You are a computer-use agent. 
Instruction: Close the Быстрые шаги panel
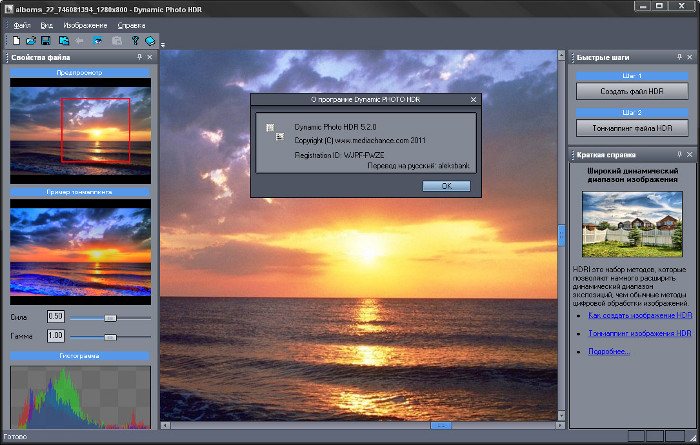coord(689,58)
